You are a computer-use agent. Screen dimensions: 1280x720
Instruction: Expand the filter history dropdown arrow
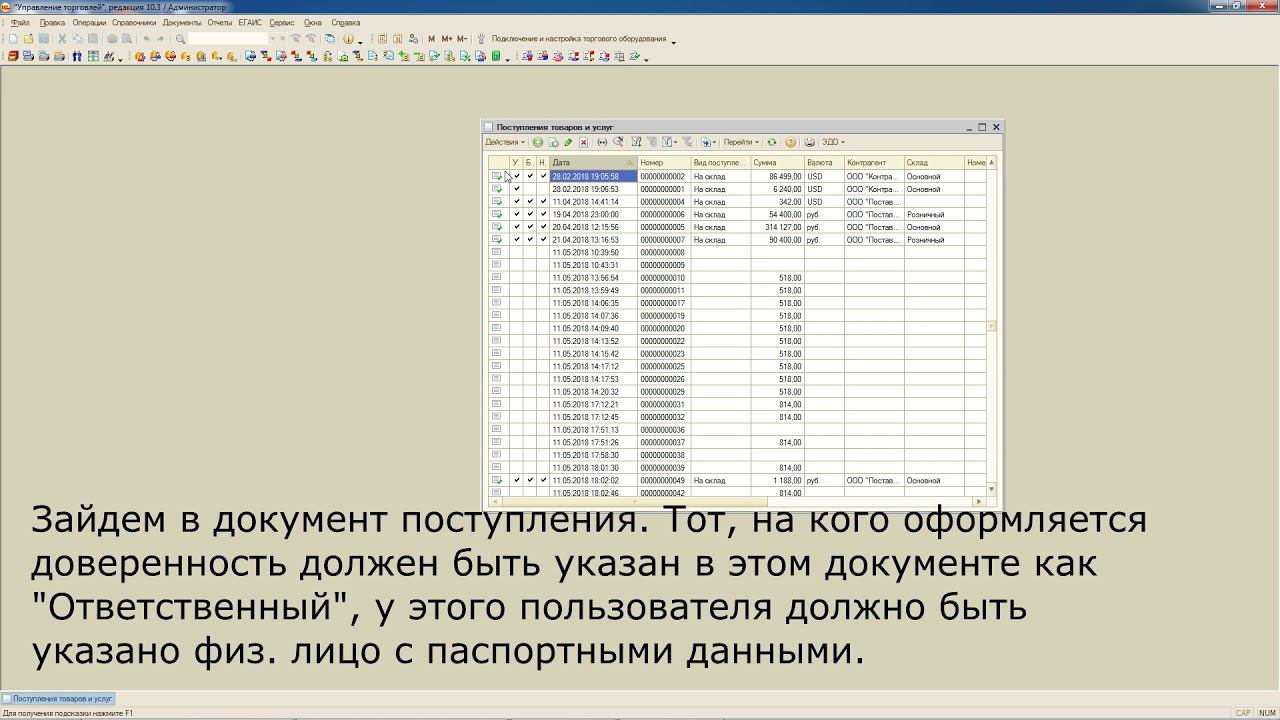coord(675,142)
